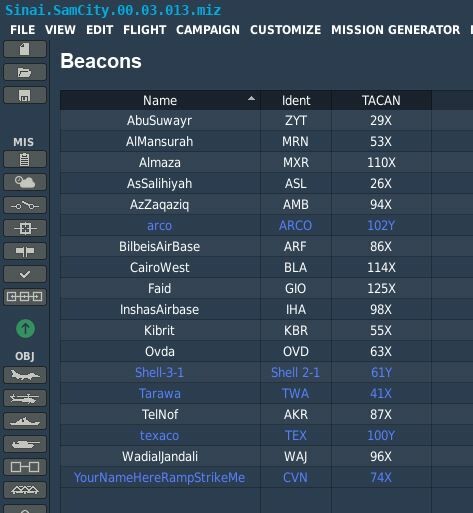
Task: Open the weather settings cloud icon
Action: (25, 182)
